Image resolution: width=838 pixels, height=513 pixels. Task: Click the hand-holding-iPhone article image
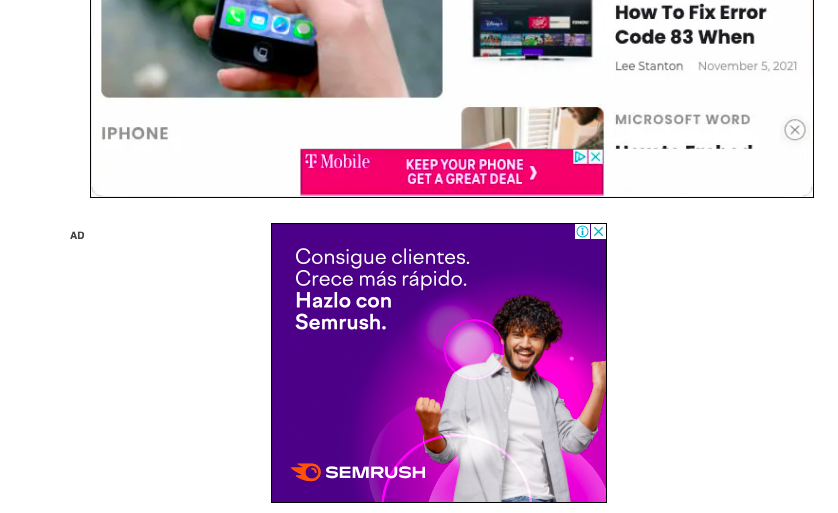click(271, 48)
